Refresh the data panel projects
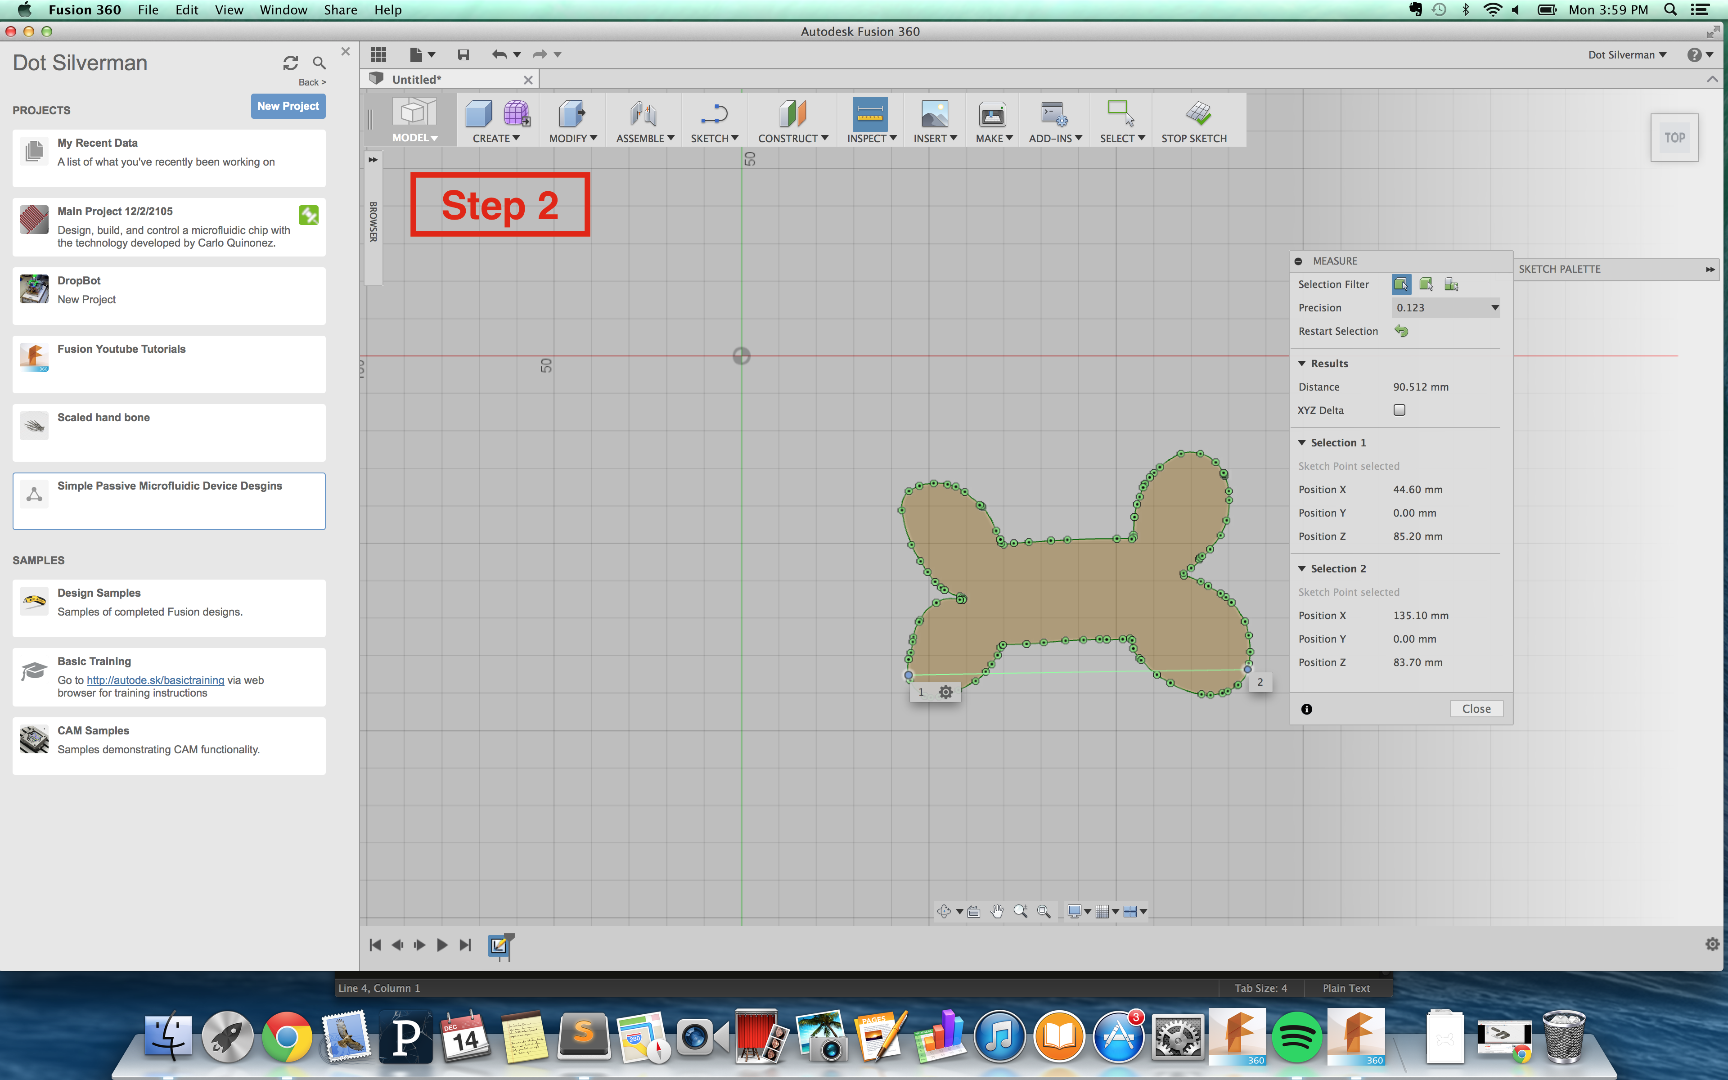Viewport: 1728px width, 1080px height. click(290, 63)
